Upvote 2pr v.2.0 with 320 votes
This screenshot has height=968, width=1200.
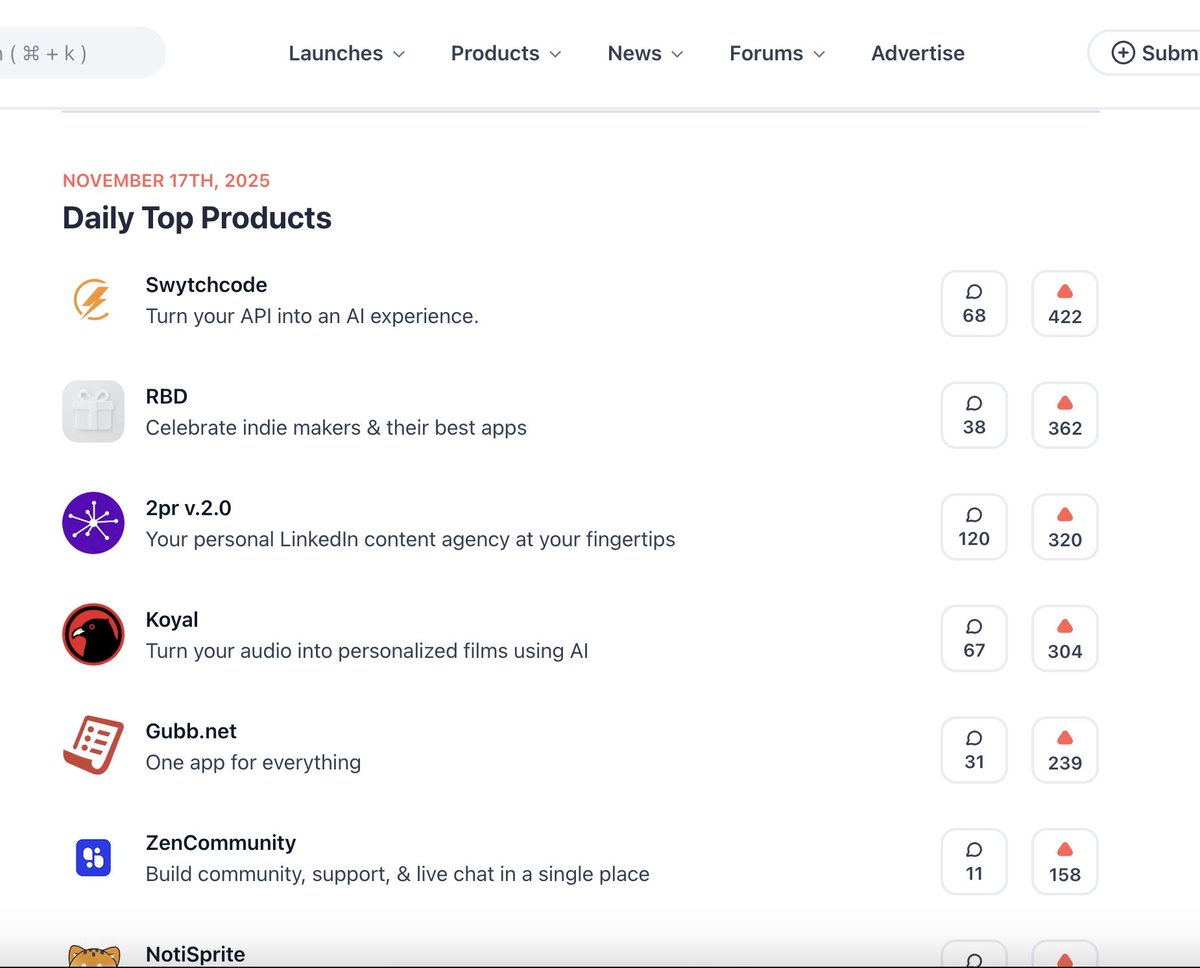[x=1065, y=526]
